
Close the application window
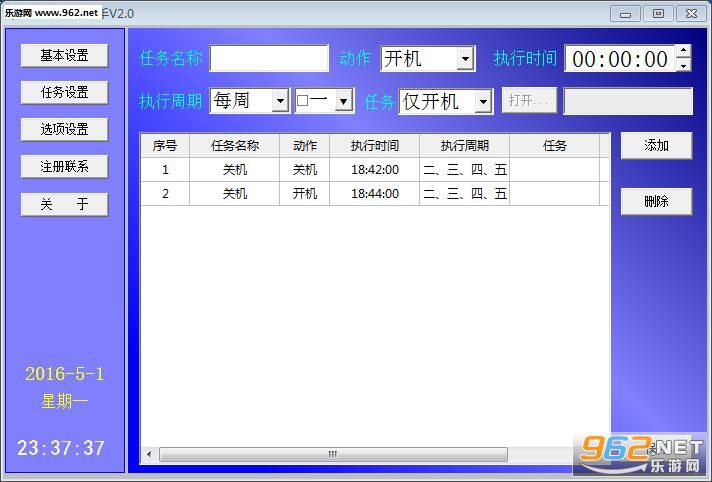pos(691,14)
